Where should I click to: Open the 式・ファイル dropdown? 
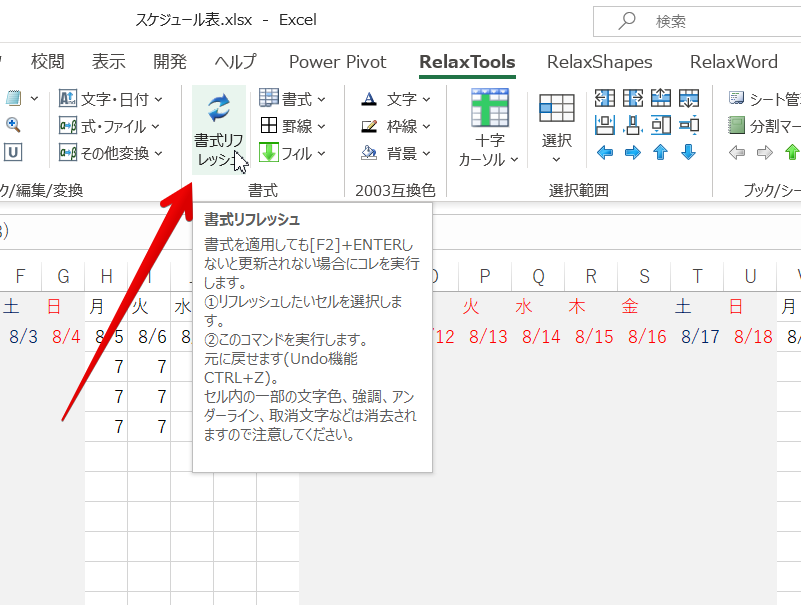point(110,126)
